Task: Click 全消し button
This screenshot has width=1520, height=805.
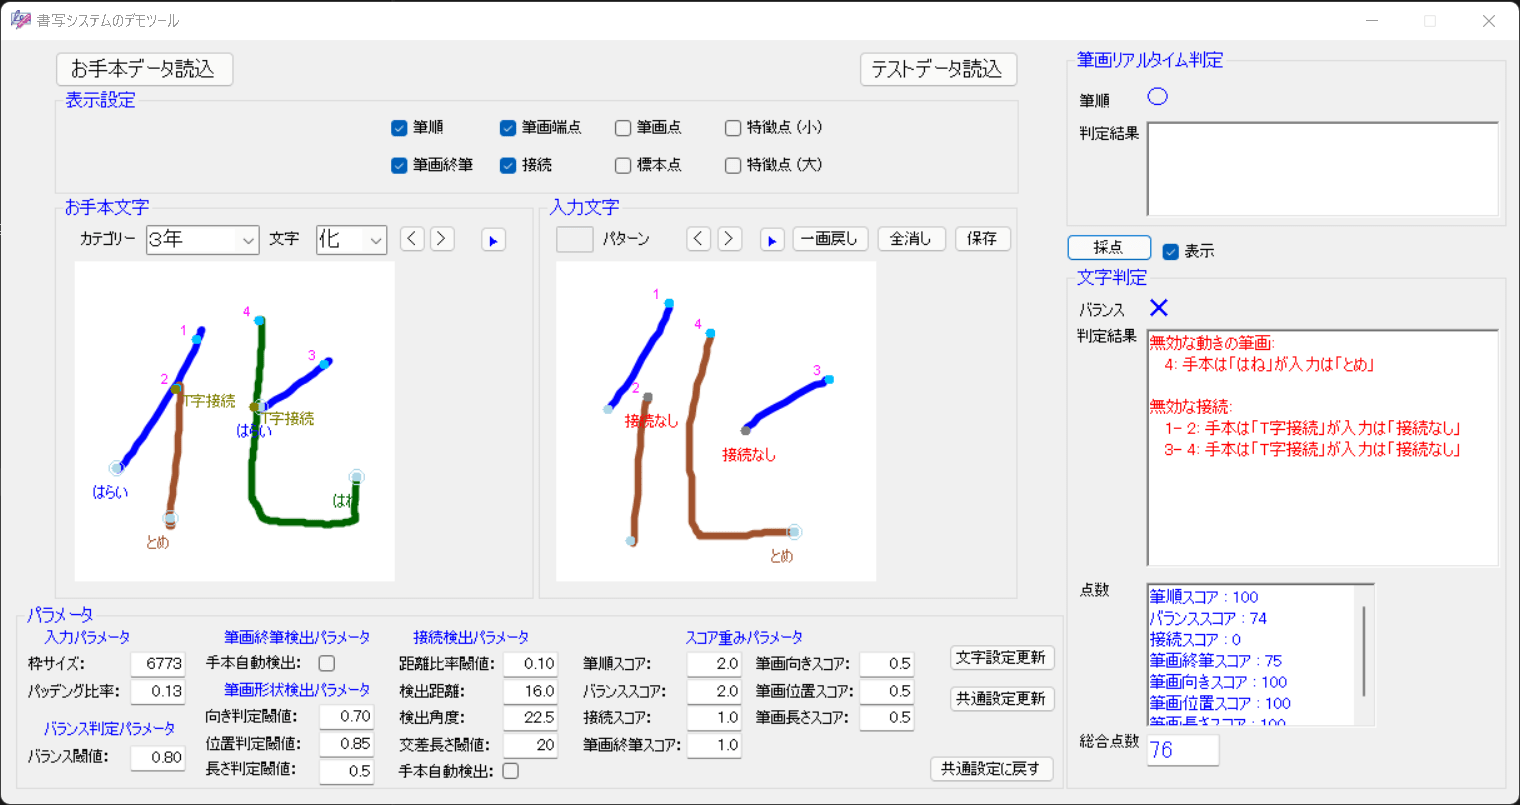Action: [912, 239]
